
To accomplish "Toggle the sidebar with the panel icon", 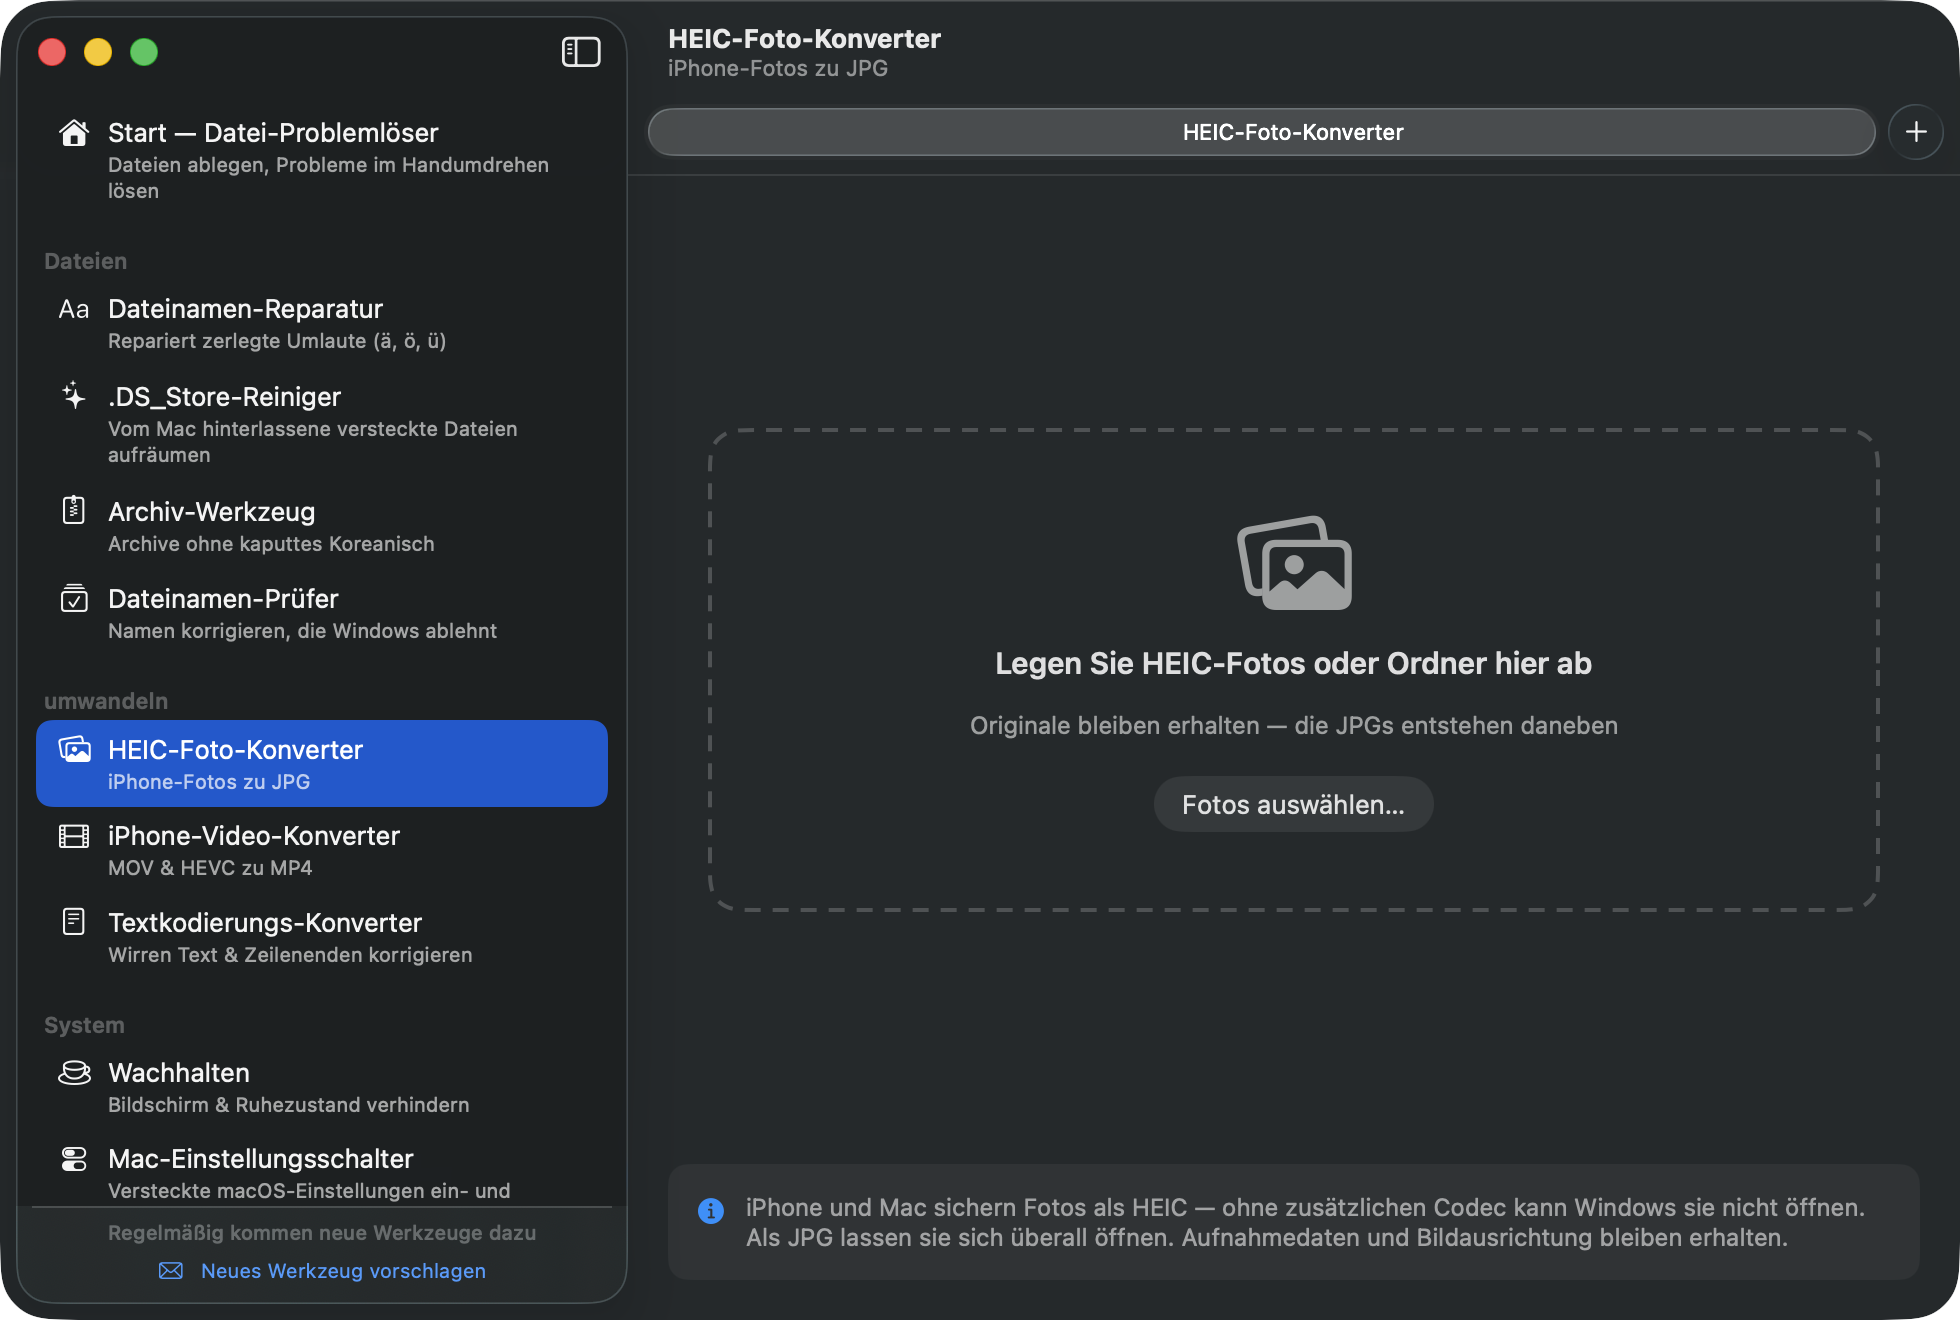I will point(581,52).
